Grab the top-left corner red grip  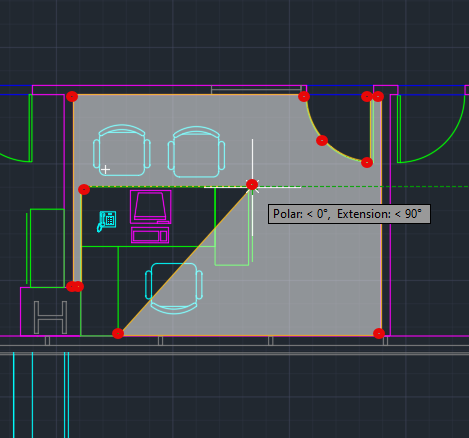click(x=72, y=97)
